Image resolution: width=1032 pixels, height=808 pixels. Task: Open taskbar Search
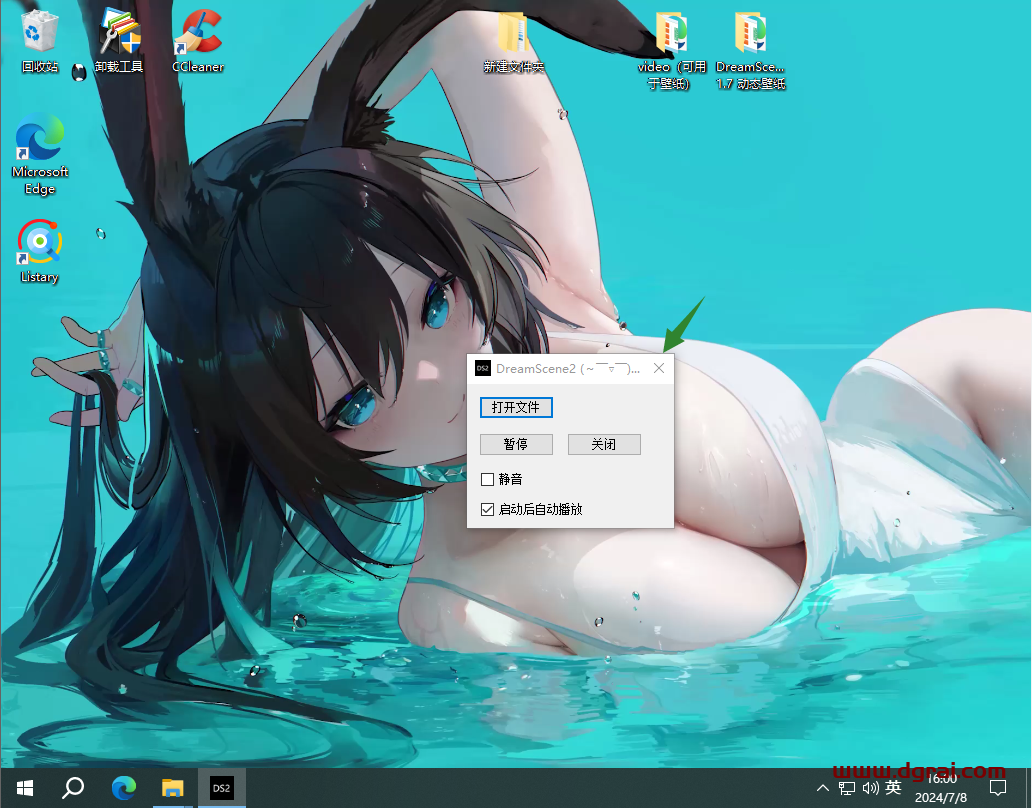point(73,788)
